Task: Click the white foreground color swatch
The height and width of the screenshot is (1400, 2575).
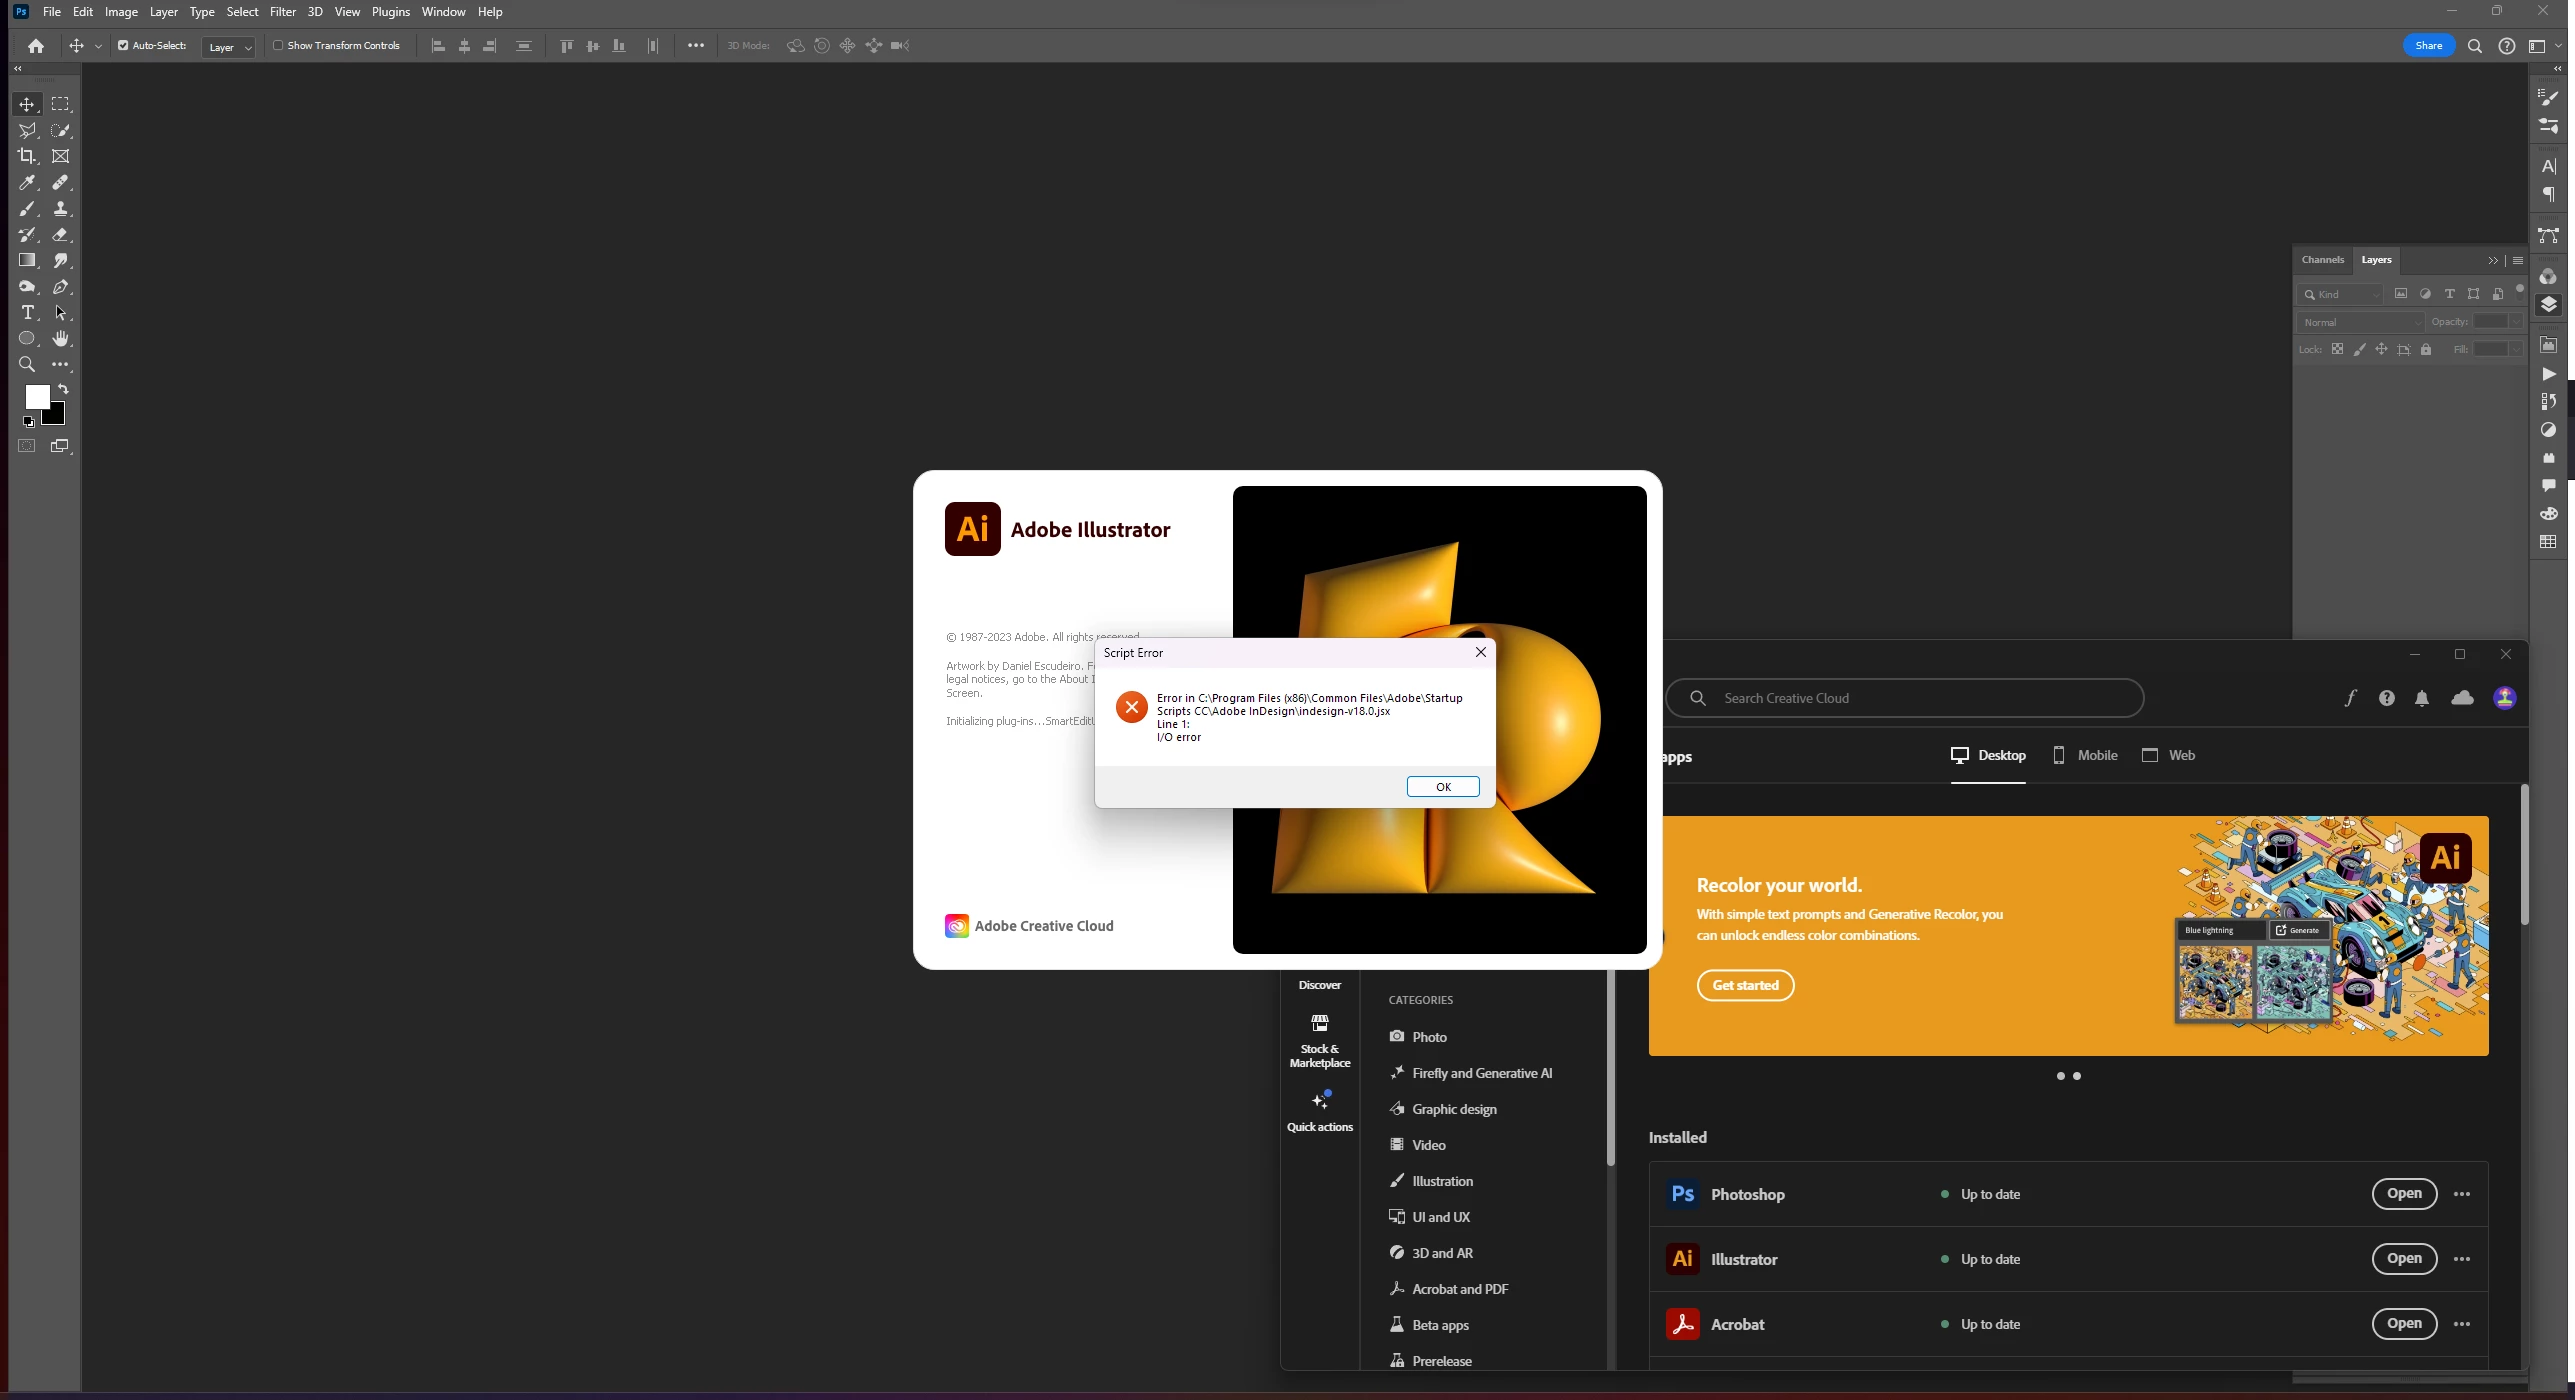Action: [35, 396]
